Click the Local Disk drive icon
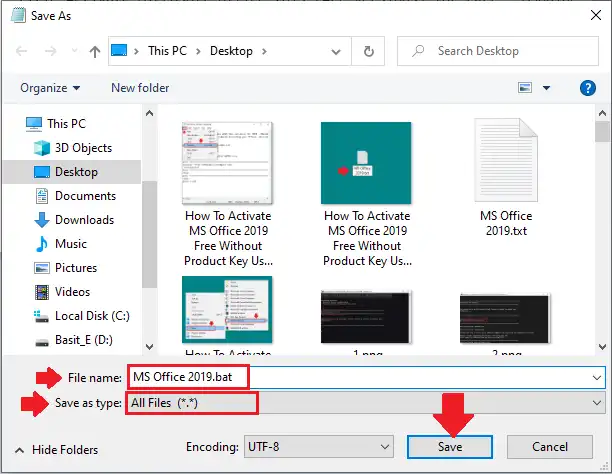The width and height of the screenshot is (612, 474). (42, 316)
